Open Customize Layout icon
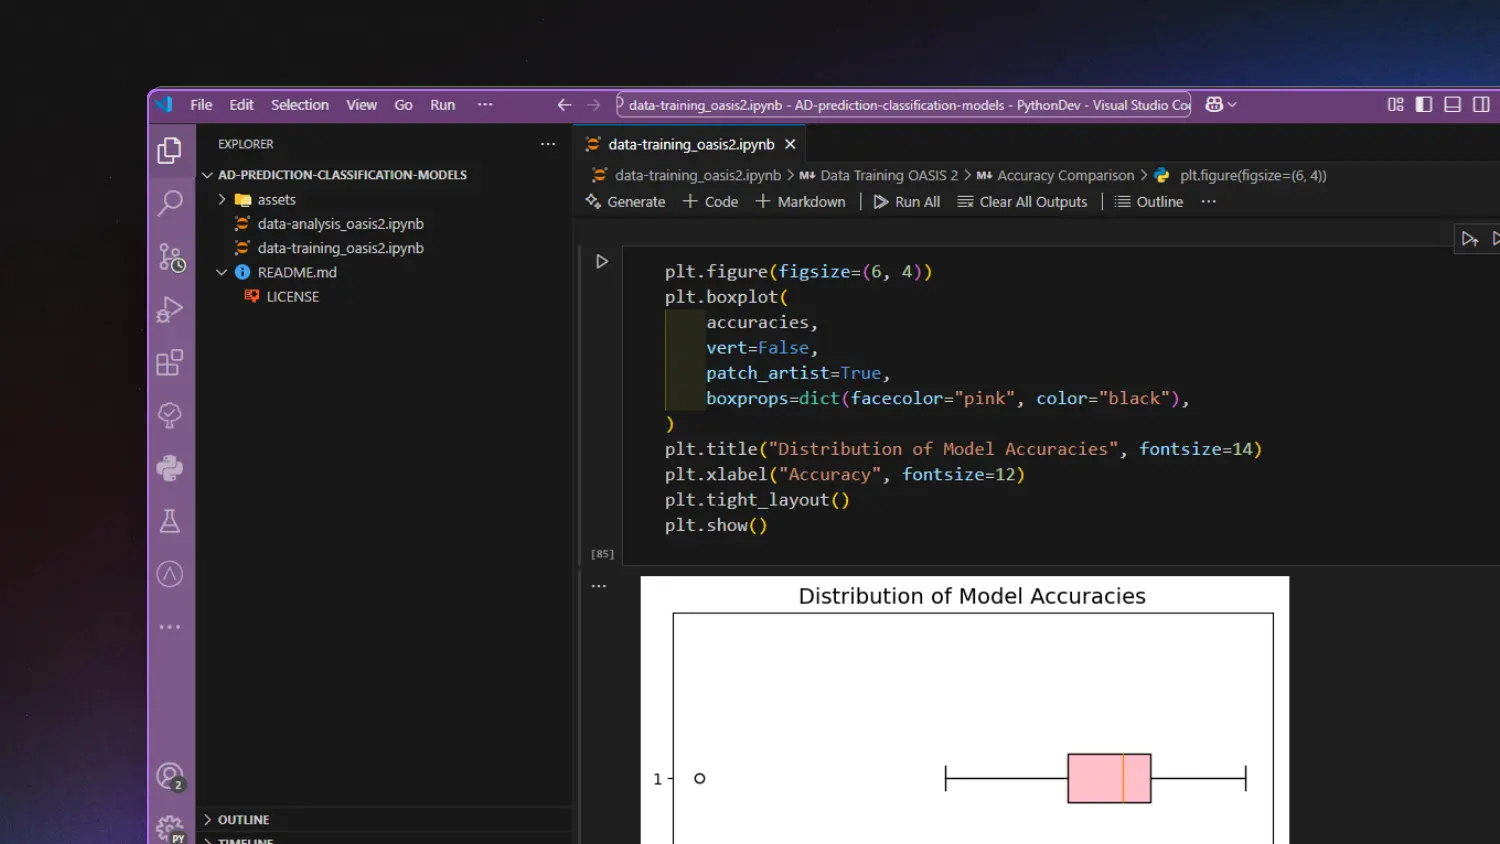 click(1396, 104)
